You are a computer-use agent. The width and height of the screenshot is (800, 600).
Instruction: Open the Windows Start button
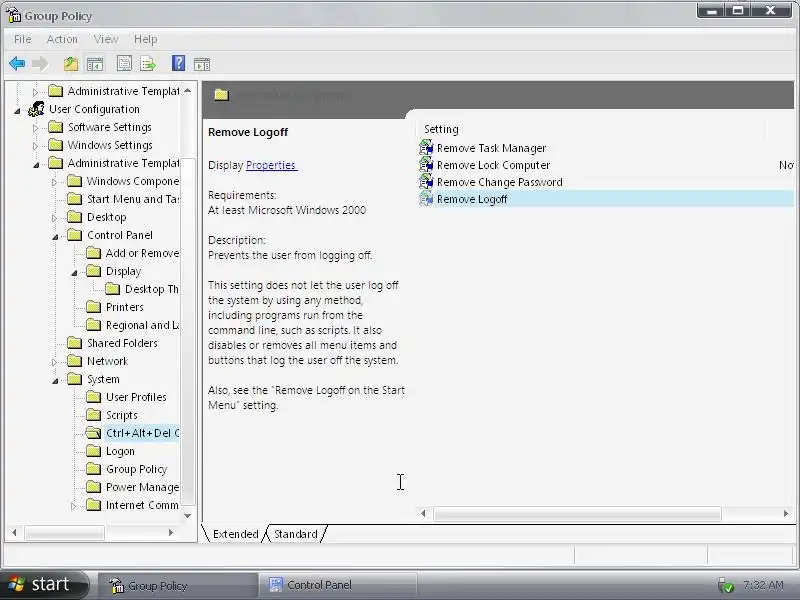45,584
